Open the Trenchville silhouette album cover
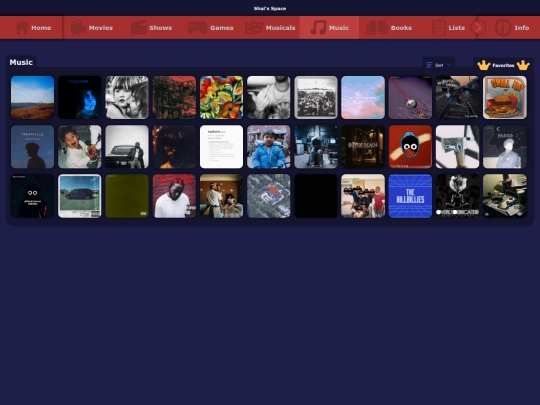Viewport: 540px width, 405px height. point(32,147)
